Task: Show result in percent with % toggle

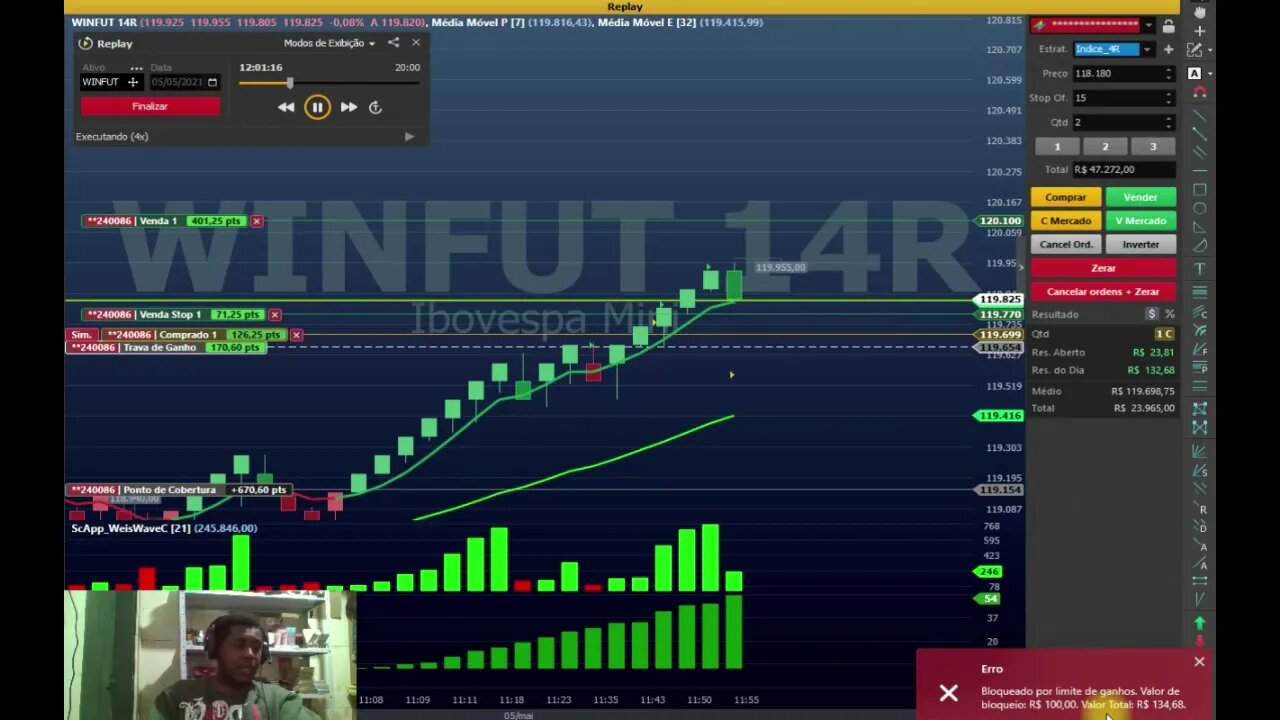Action: pyautogui.click(x=1169, y=314)
